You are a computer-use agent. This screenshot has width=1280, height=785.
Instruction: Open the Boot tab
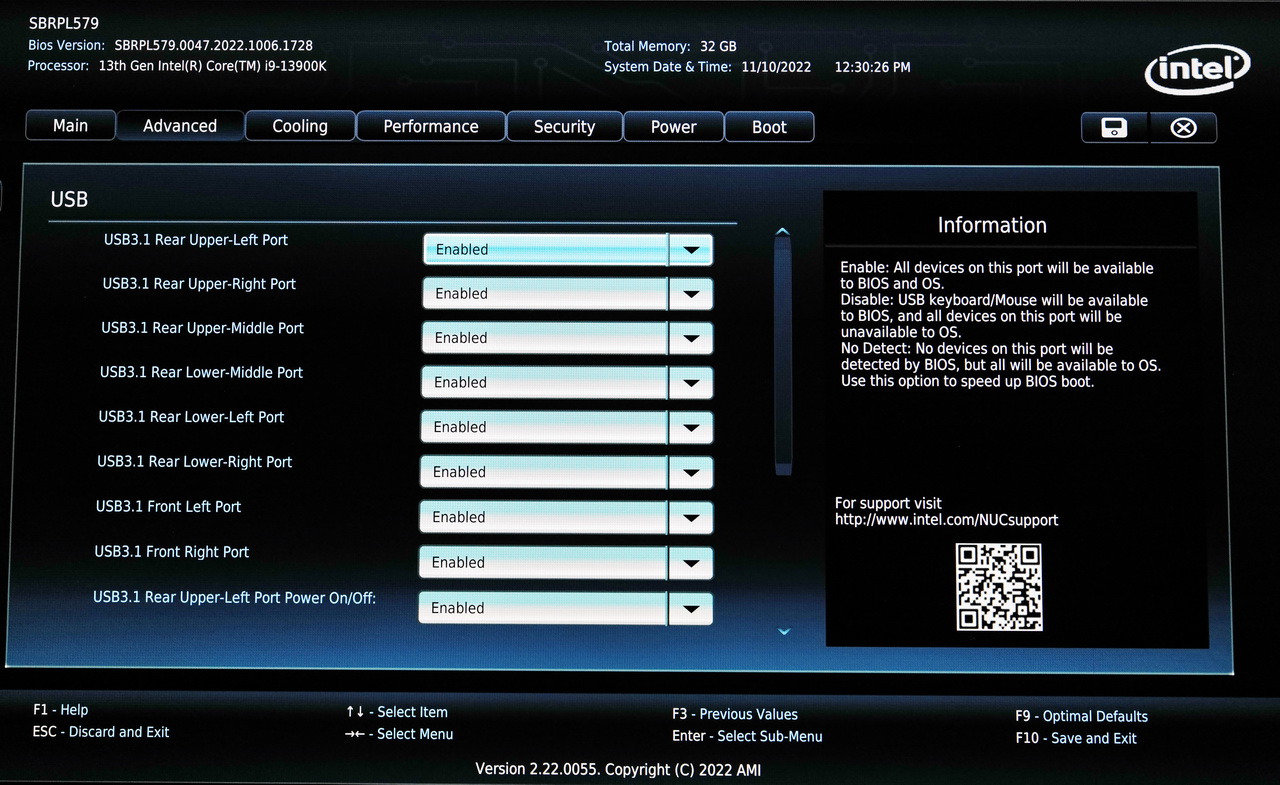click(x=769, y=127)
